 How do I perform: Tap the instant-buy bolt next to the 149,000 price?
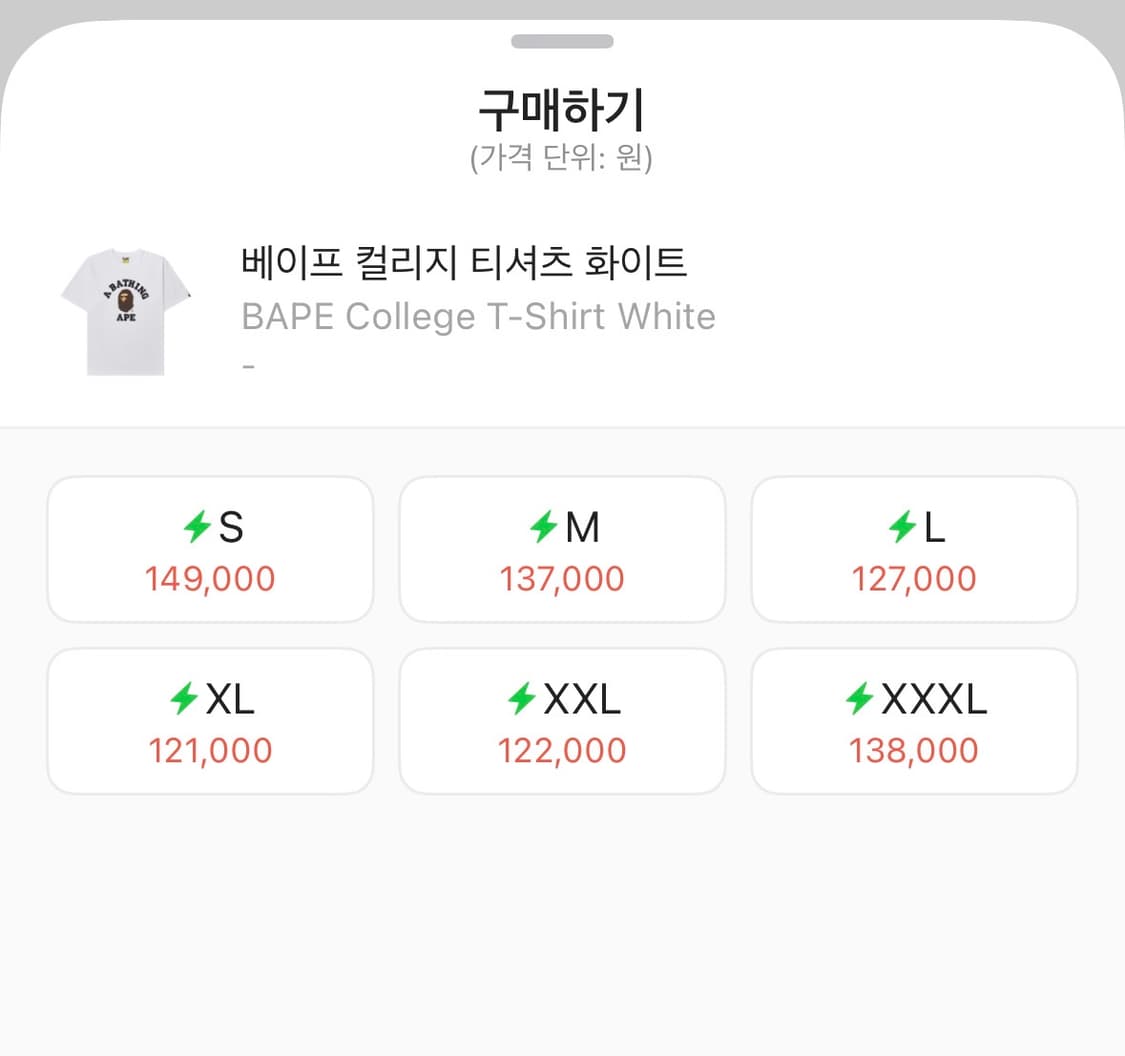(196, 527)
